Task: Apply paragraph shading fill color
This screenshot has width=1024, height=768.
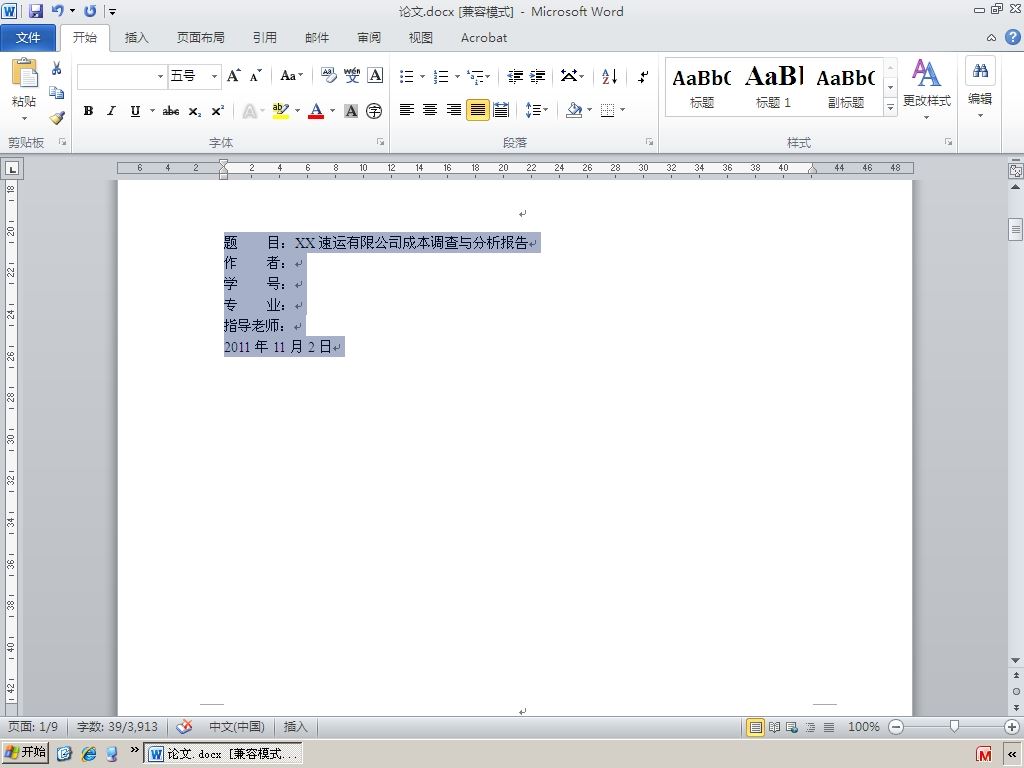Action: click(574, 110)
